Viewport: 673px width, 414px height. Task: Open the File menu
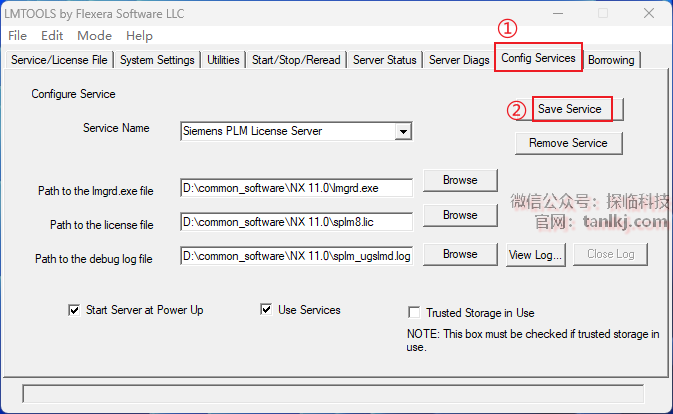pyautogui.click(x=18, y=36)
